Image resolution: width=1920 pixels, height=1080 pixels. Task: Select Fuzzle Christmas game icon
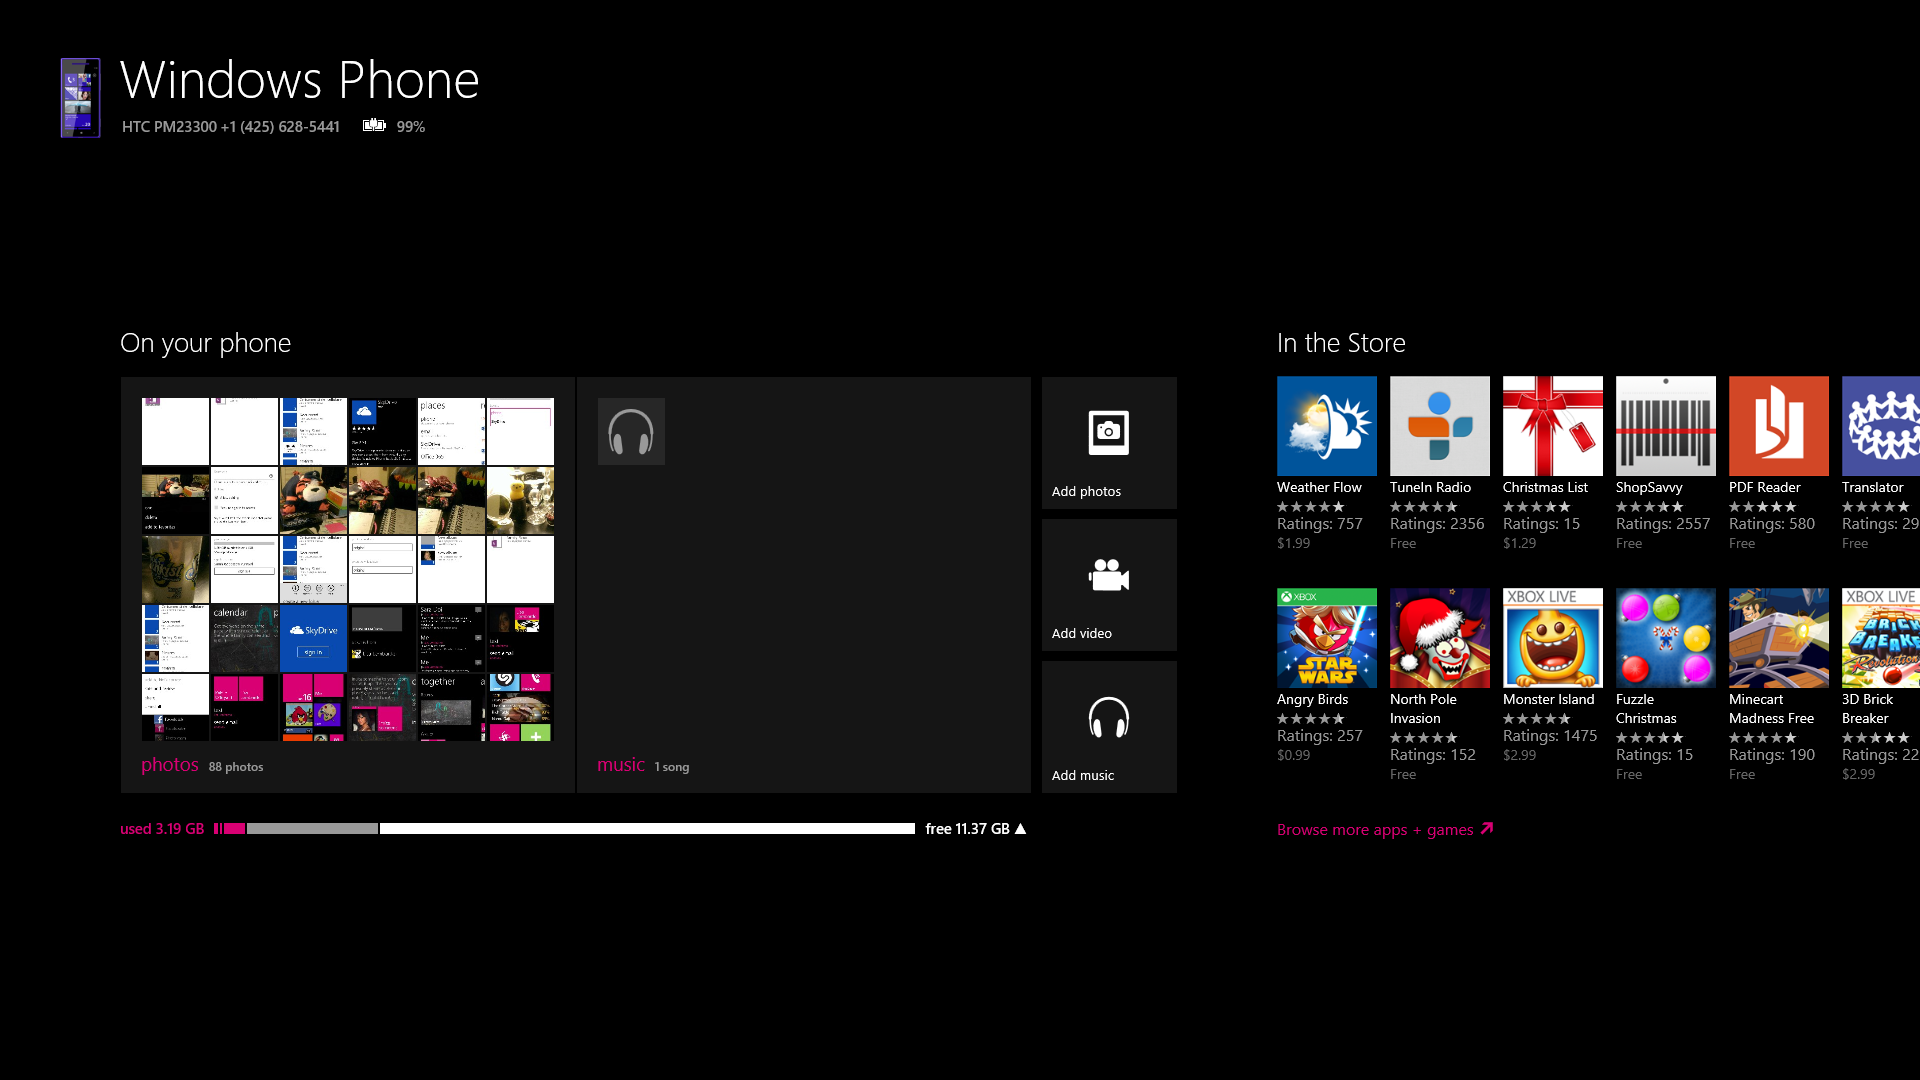pos(1665,637)
